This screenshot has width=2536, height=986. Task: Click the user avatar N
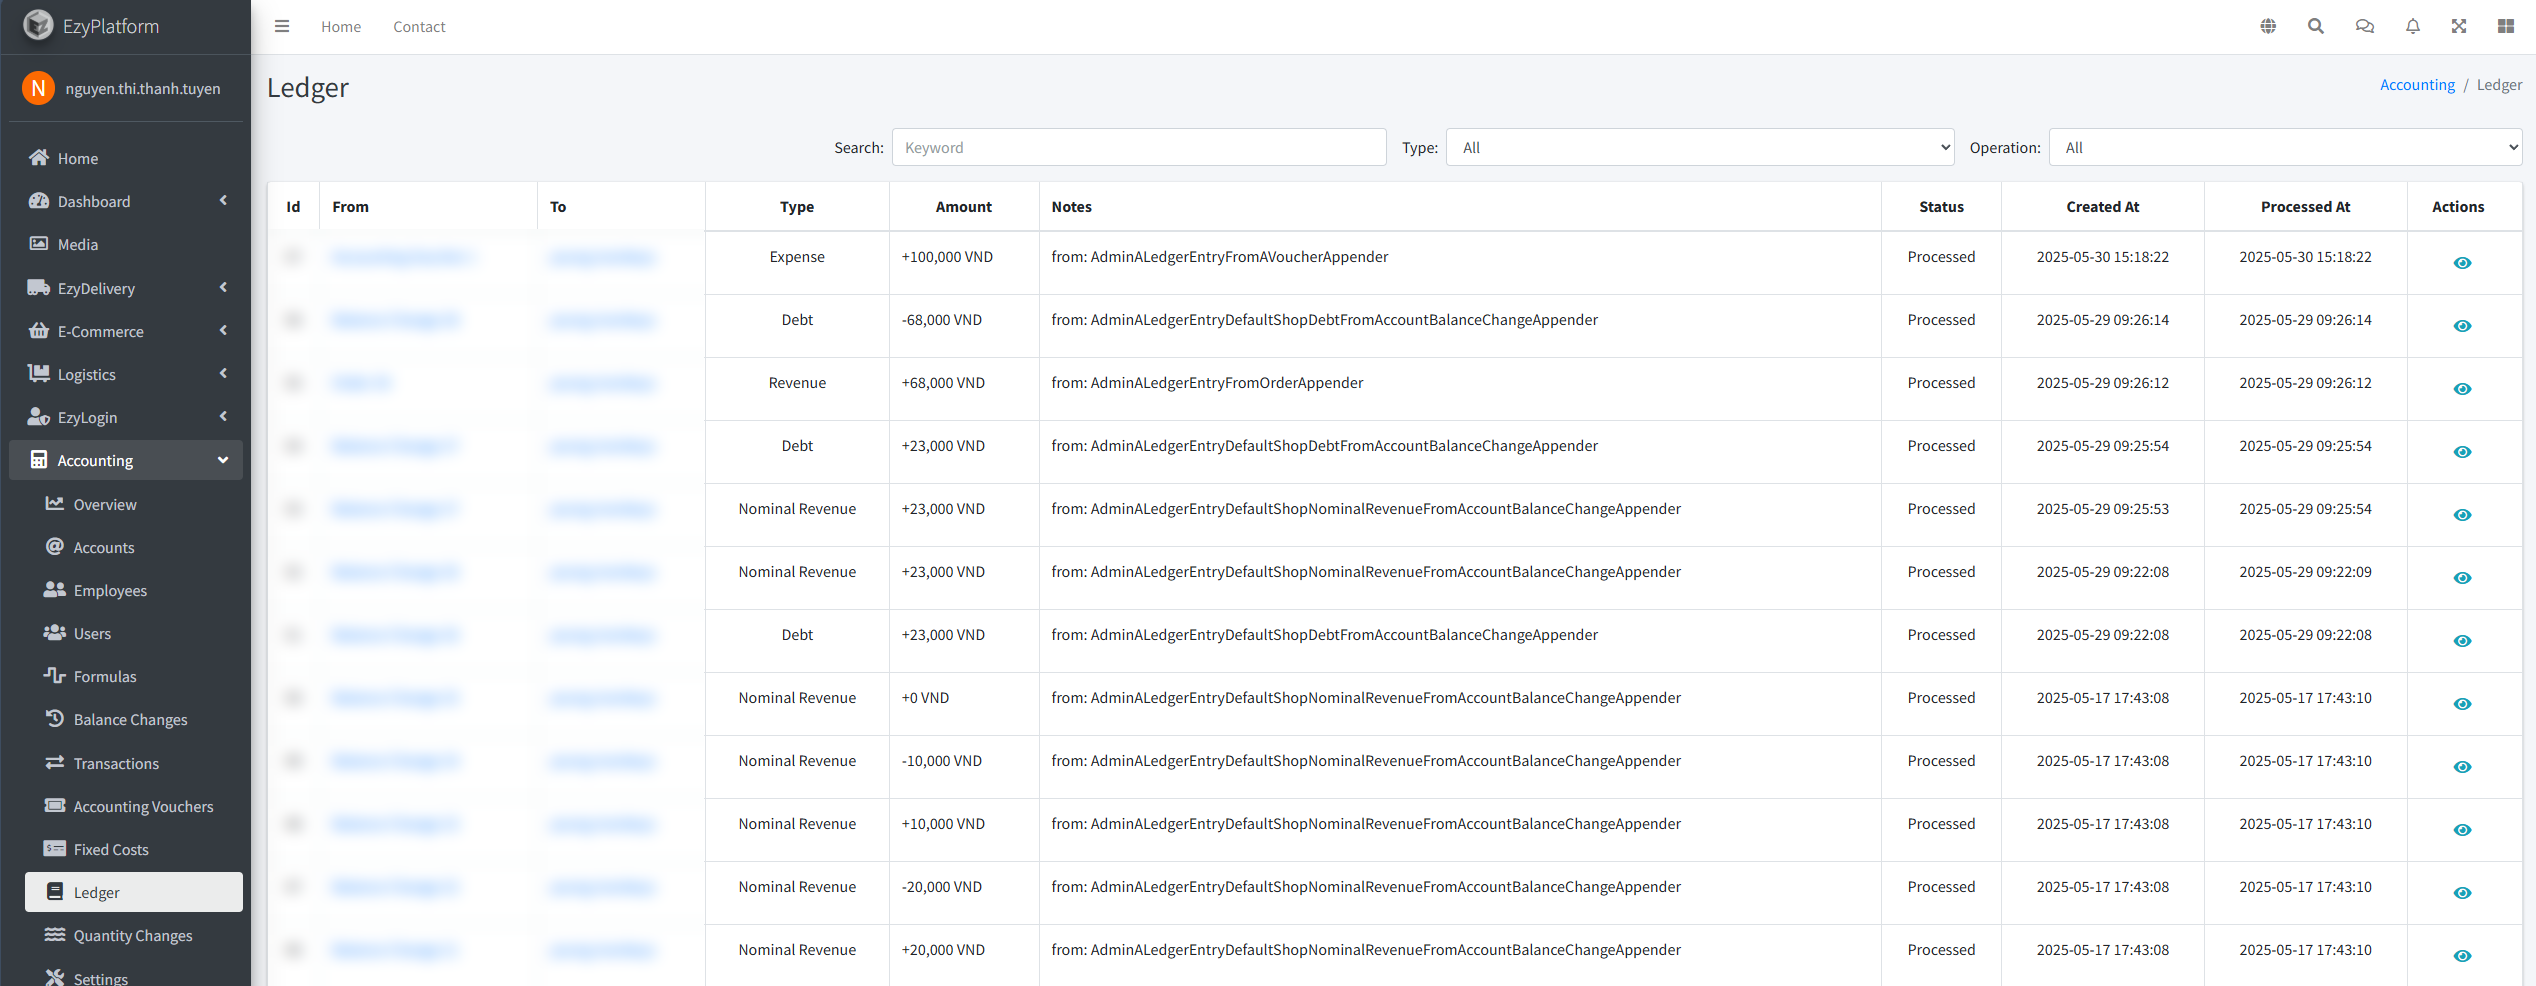click(38, 88)
